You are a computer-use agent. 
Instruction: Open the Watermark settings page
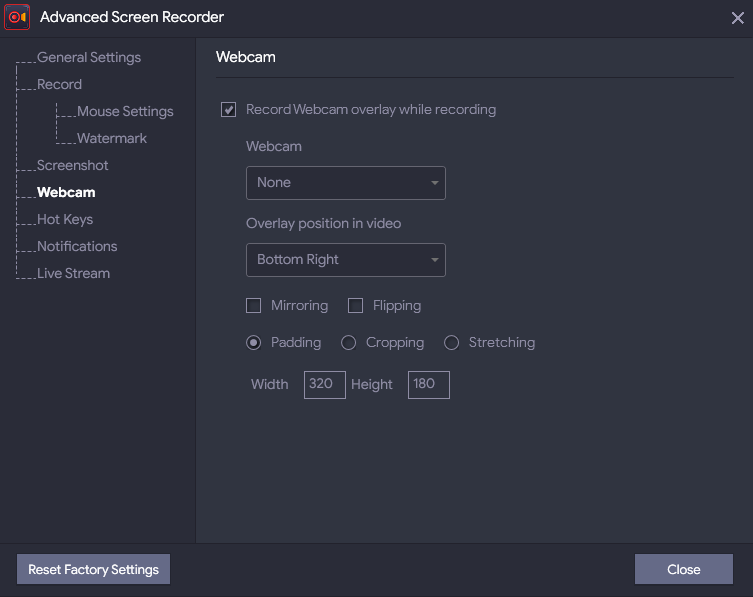tap(112, 139)
